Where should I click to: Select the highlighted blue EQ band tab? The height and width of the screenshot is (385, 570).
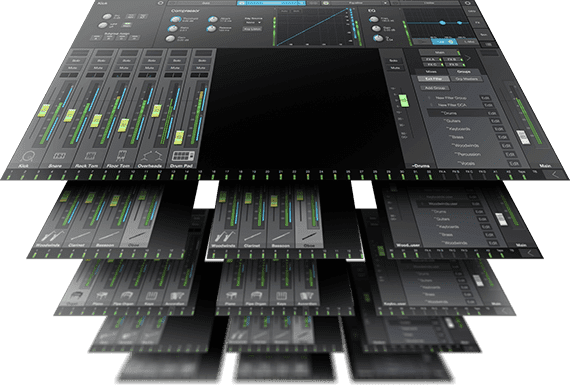(444, 42)
